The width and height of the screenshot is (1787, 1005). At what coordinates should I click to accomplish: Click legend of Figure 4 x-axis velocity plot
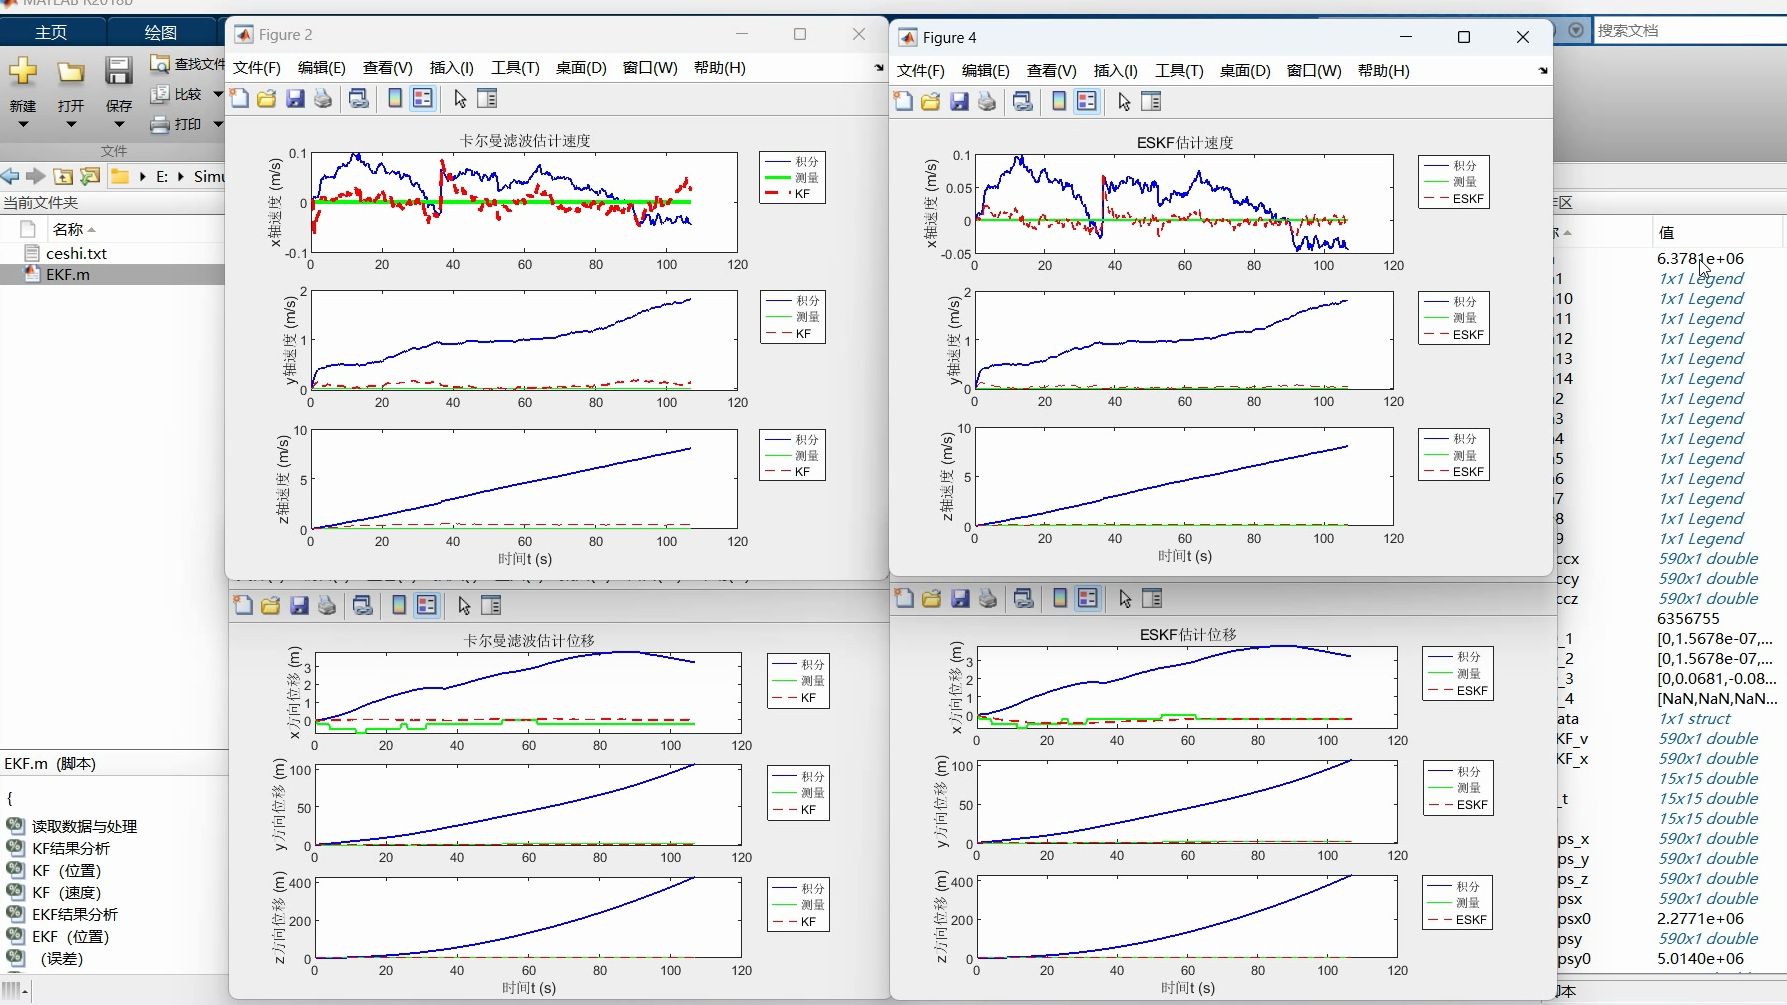tap(1455, 182)
